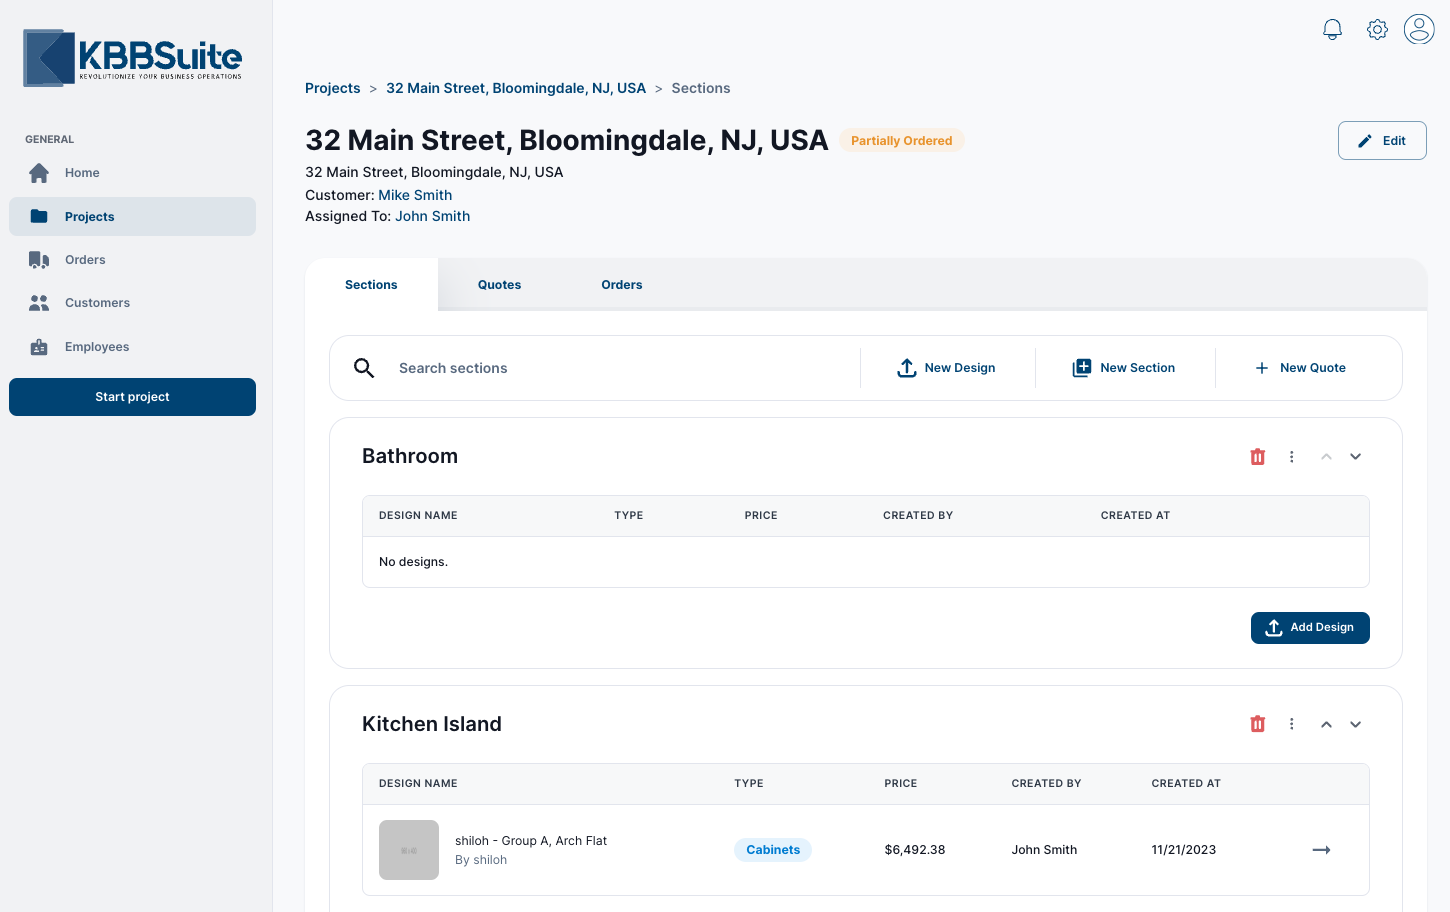Move Kitchen Island section down with chevron
Viewport: 1450px width, 912px height.
click(x=1355, y=724)
